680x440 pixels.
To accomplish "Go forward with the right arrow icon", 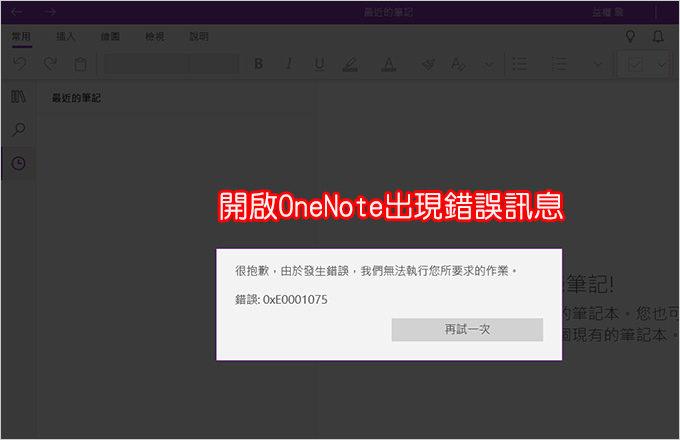I will (50, 12).
